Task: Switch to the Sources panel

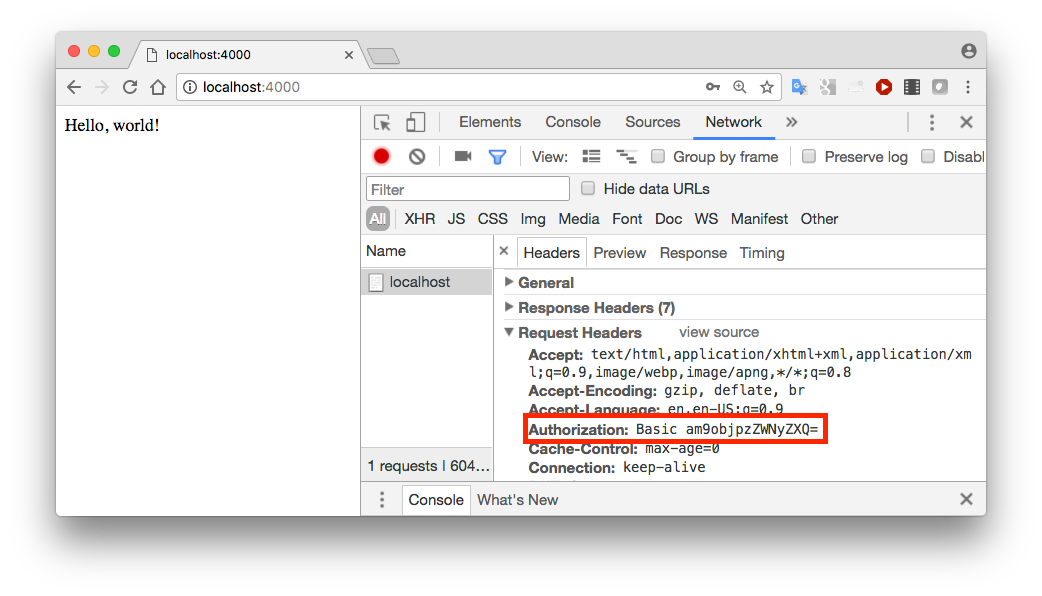Action: (652, 121)
